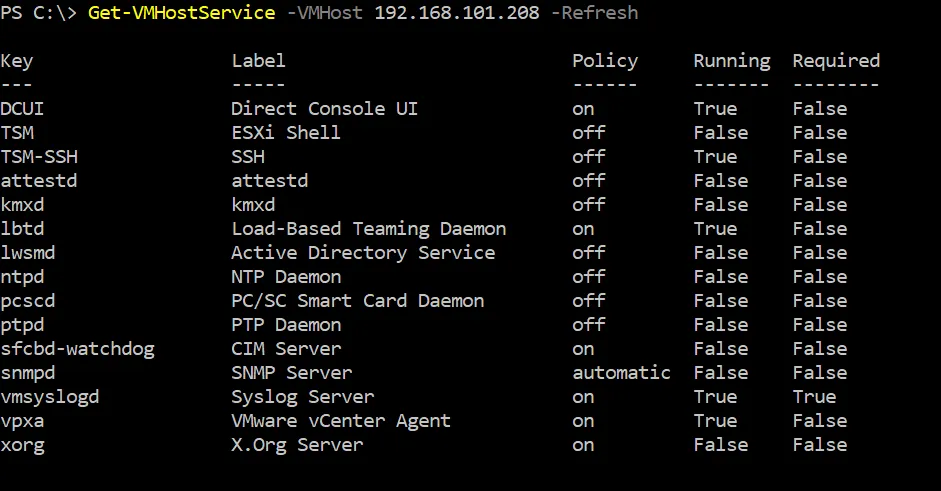Click the Required column header
Screen dimensions: 941x491
pos(836,61)
